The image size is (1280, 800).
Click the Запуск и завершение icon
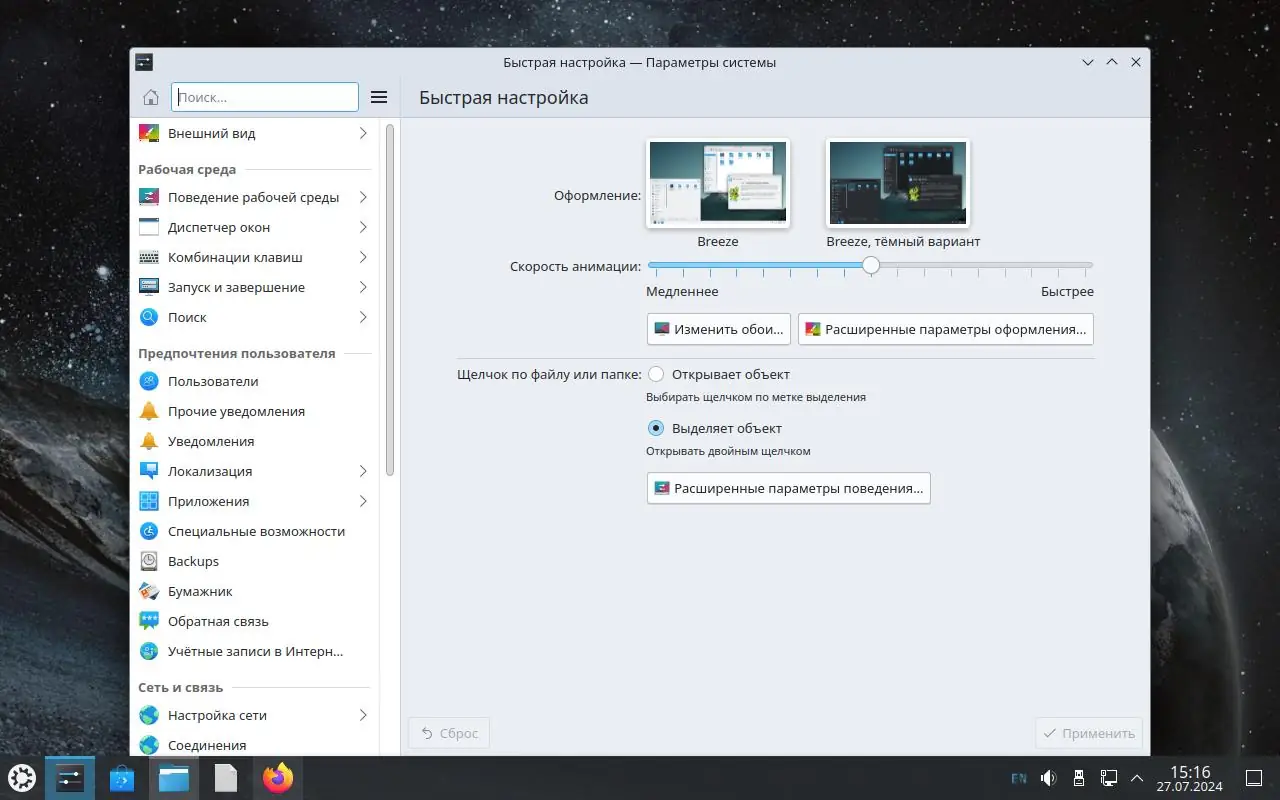tap(149, 287)
